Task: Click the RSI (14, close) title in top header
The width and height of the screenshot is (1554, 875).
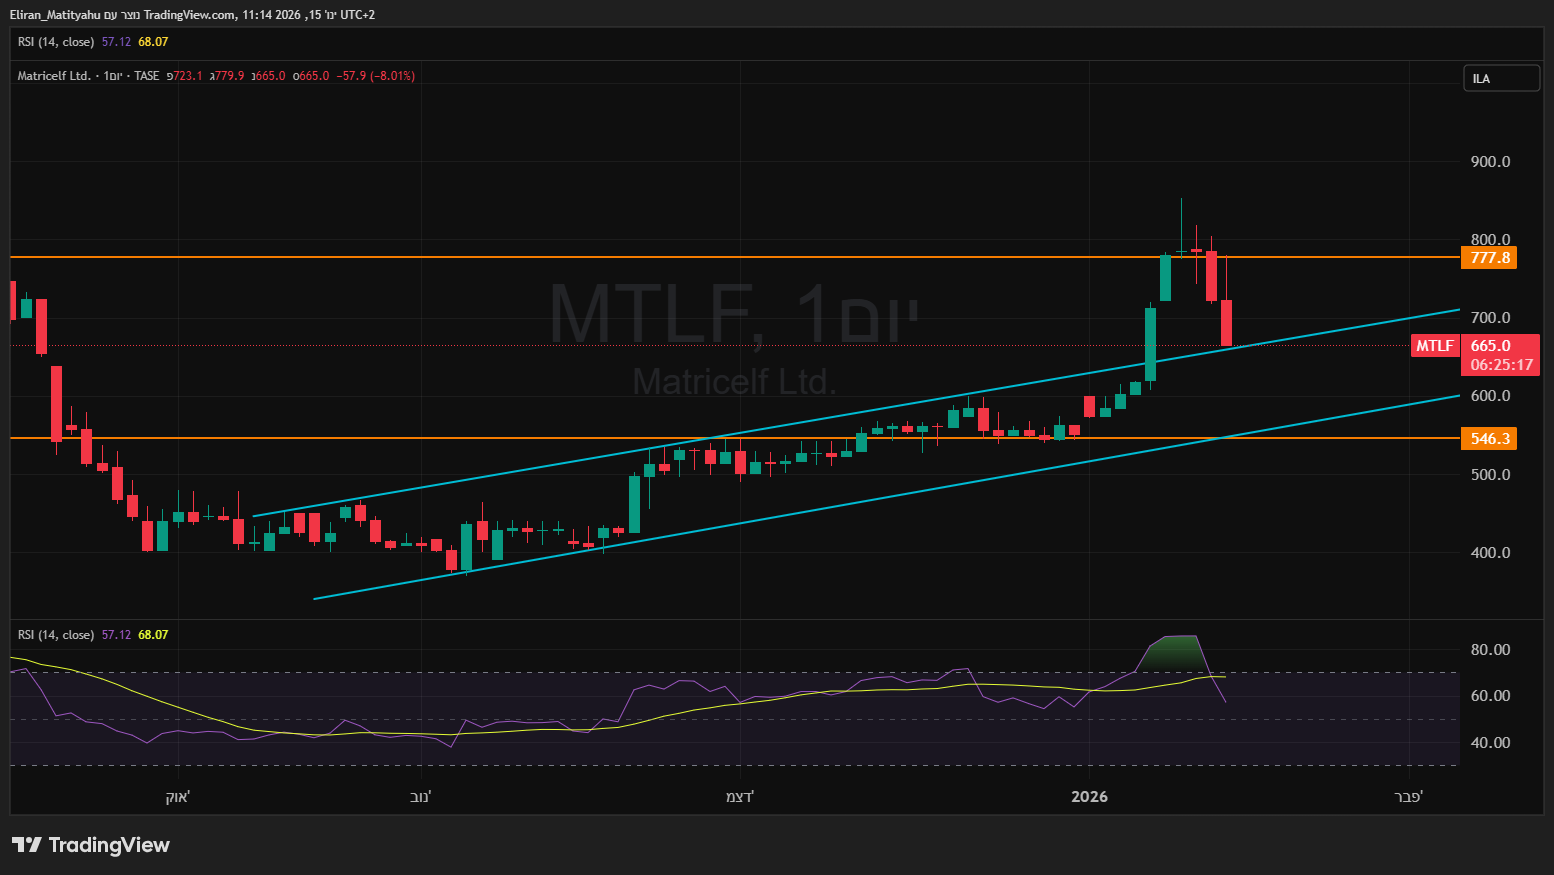Action: pyautogui.click(x=56, y=42)
